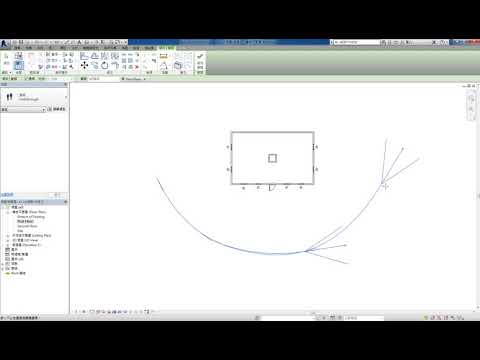Toggle the checkbox before Floor Plan option
480x360 pixels.
(x=123, y=79)
